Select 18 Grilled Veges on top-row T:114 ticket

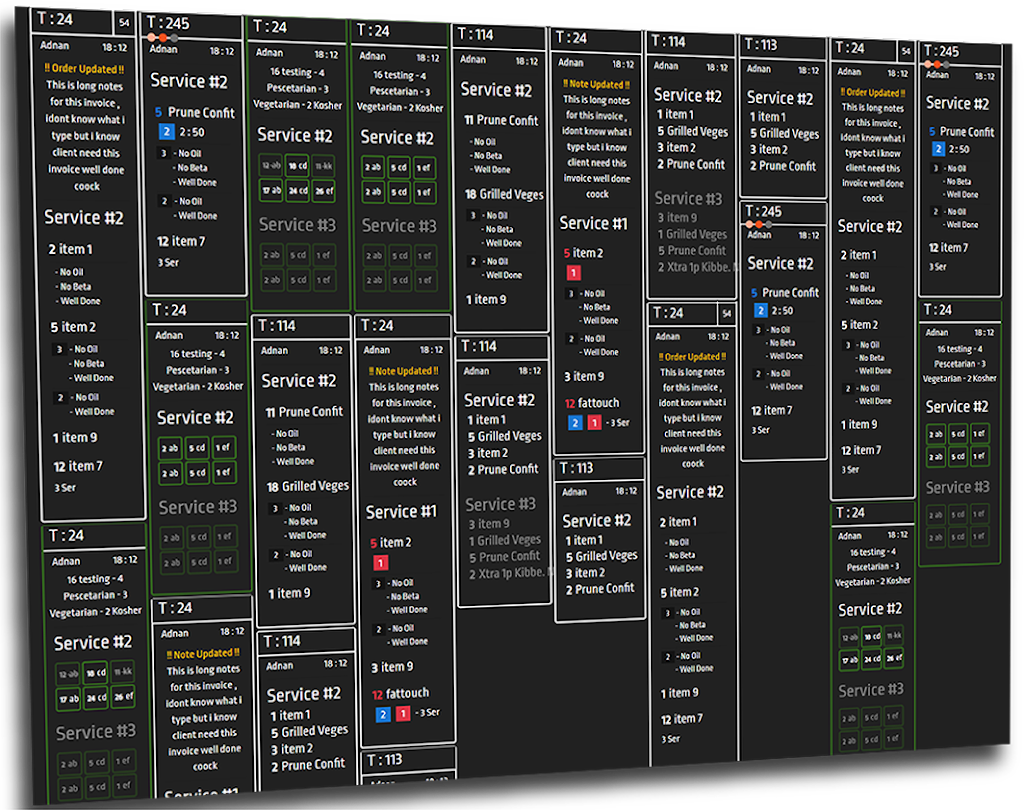pyautogui.click(x=504, y=194)
